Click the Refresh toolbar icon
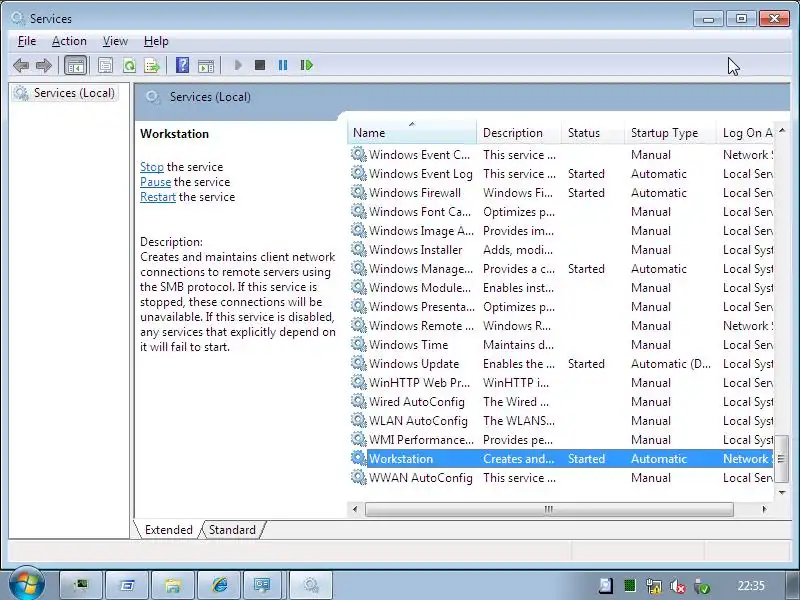The image size is (800, 600). pyautogui.click(x=129, y=65)
